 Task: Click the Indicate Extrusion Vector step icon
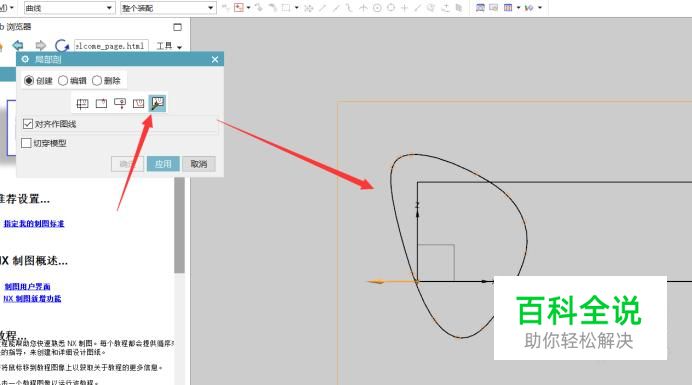pyautogui.click(x=120, y=103)
